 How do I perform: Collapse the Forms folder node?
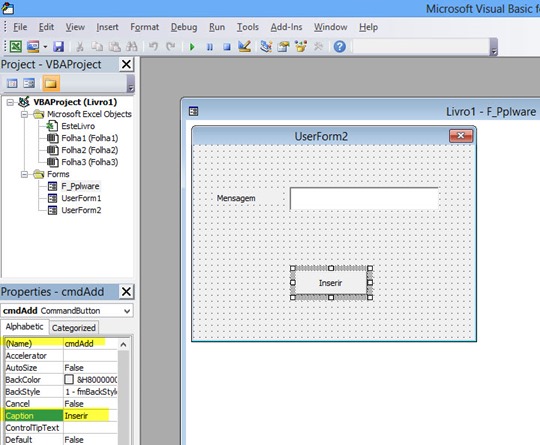click(x=24, y=174)
